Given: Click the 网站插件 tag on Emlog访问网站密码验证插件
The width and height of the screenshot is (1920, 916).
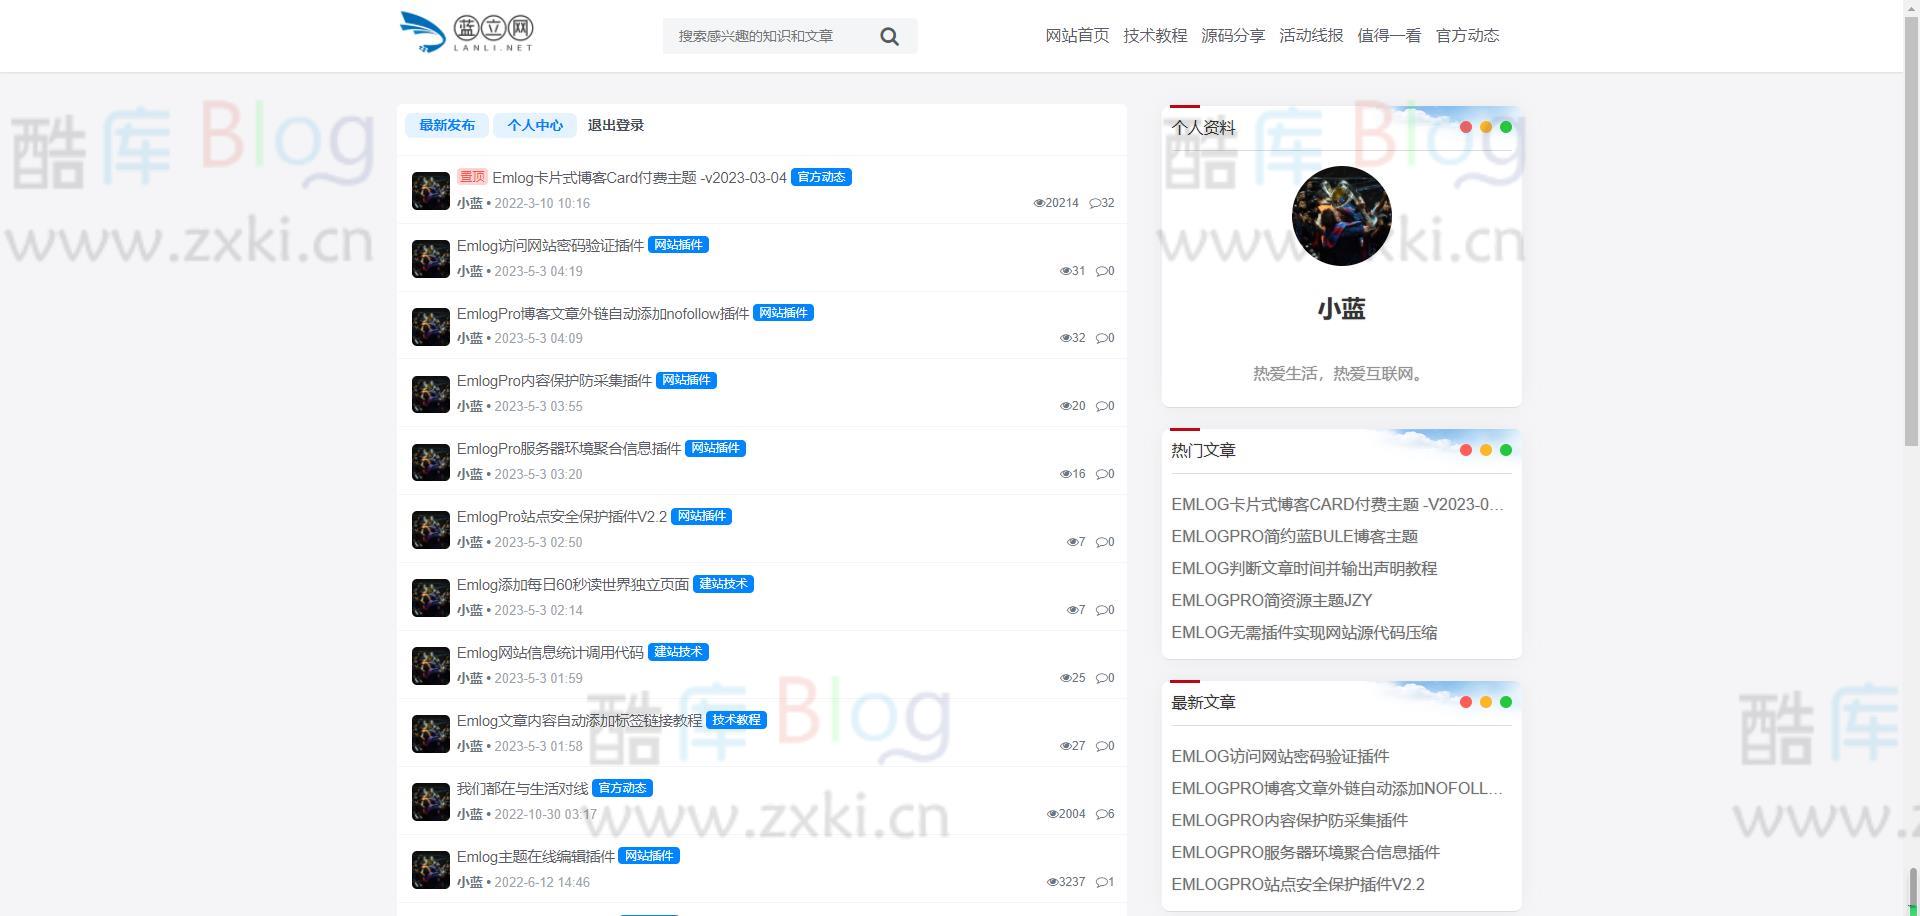Looking at the screenshot, I should (679, 244).
